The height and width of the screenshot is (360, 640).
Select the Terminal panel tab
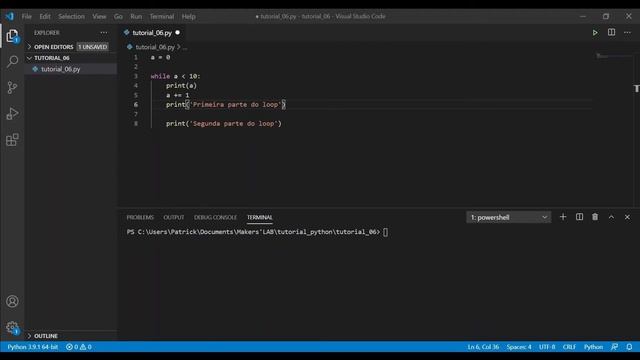260,217
